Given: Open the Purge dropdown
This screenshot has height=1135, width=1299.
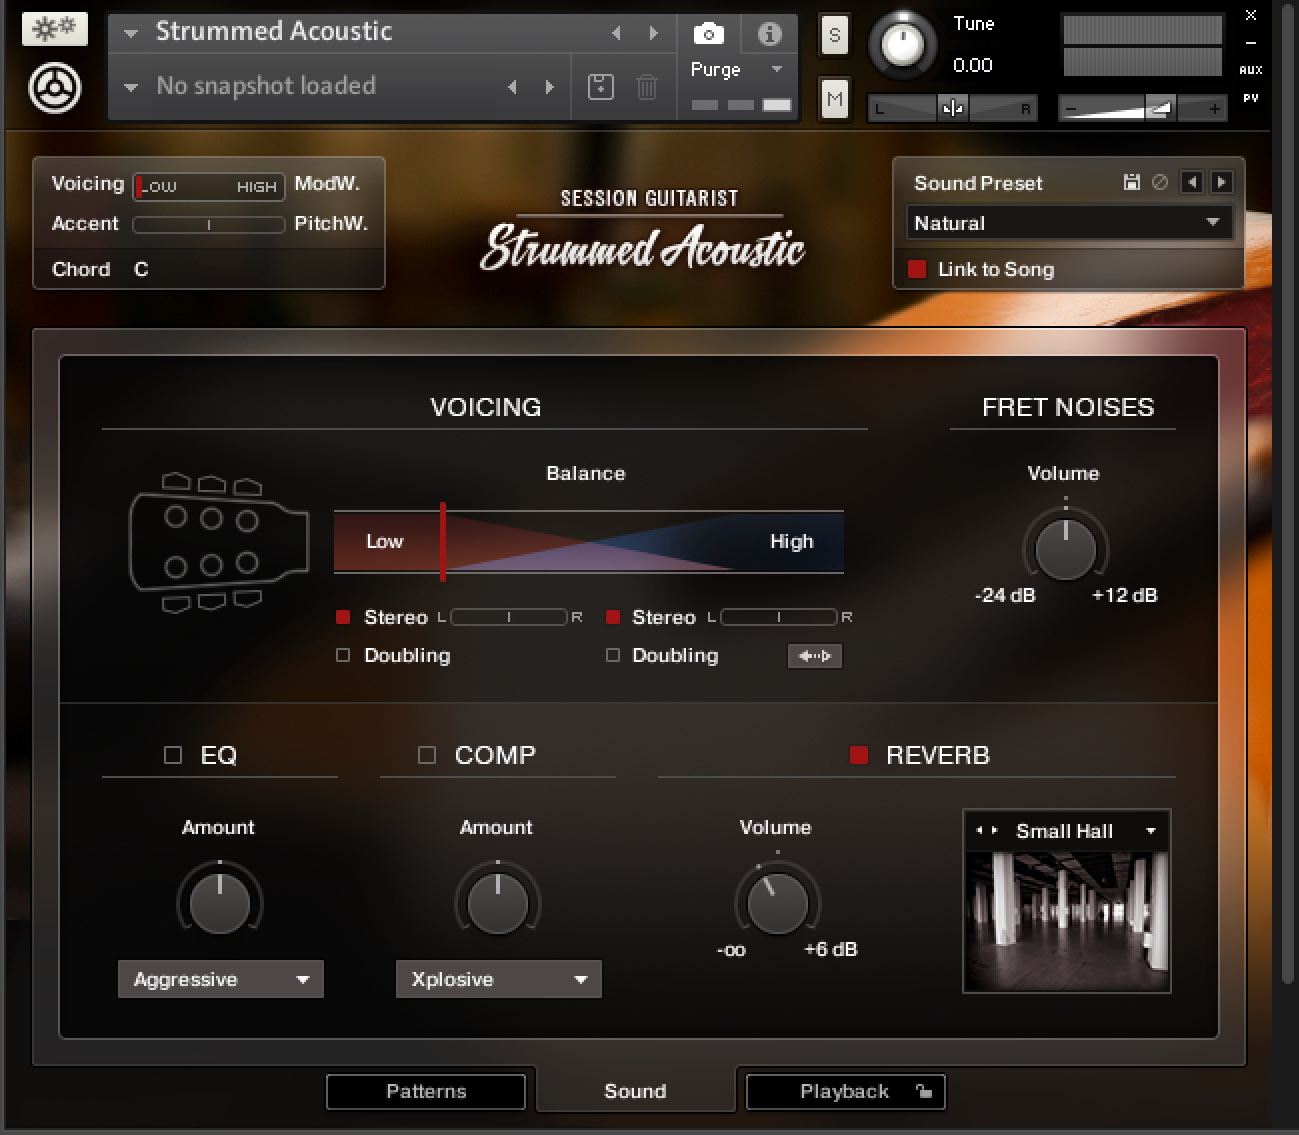Looking at the screenshot, I should [x=736, y=70].
